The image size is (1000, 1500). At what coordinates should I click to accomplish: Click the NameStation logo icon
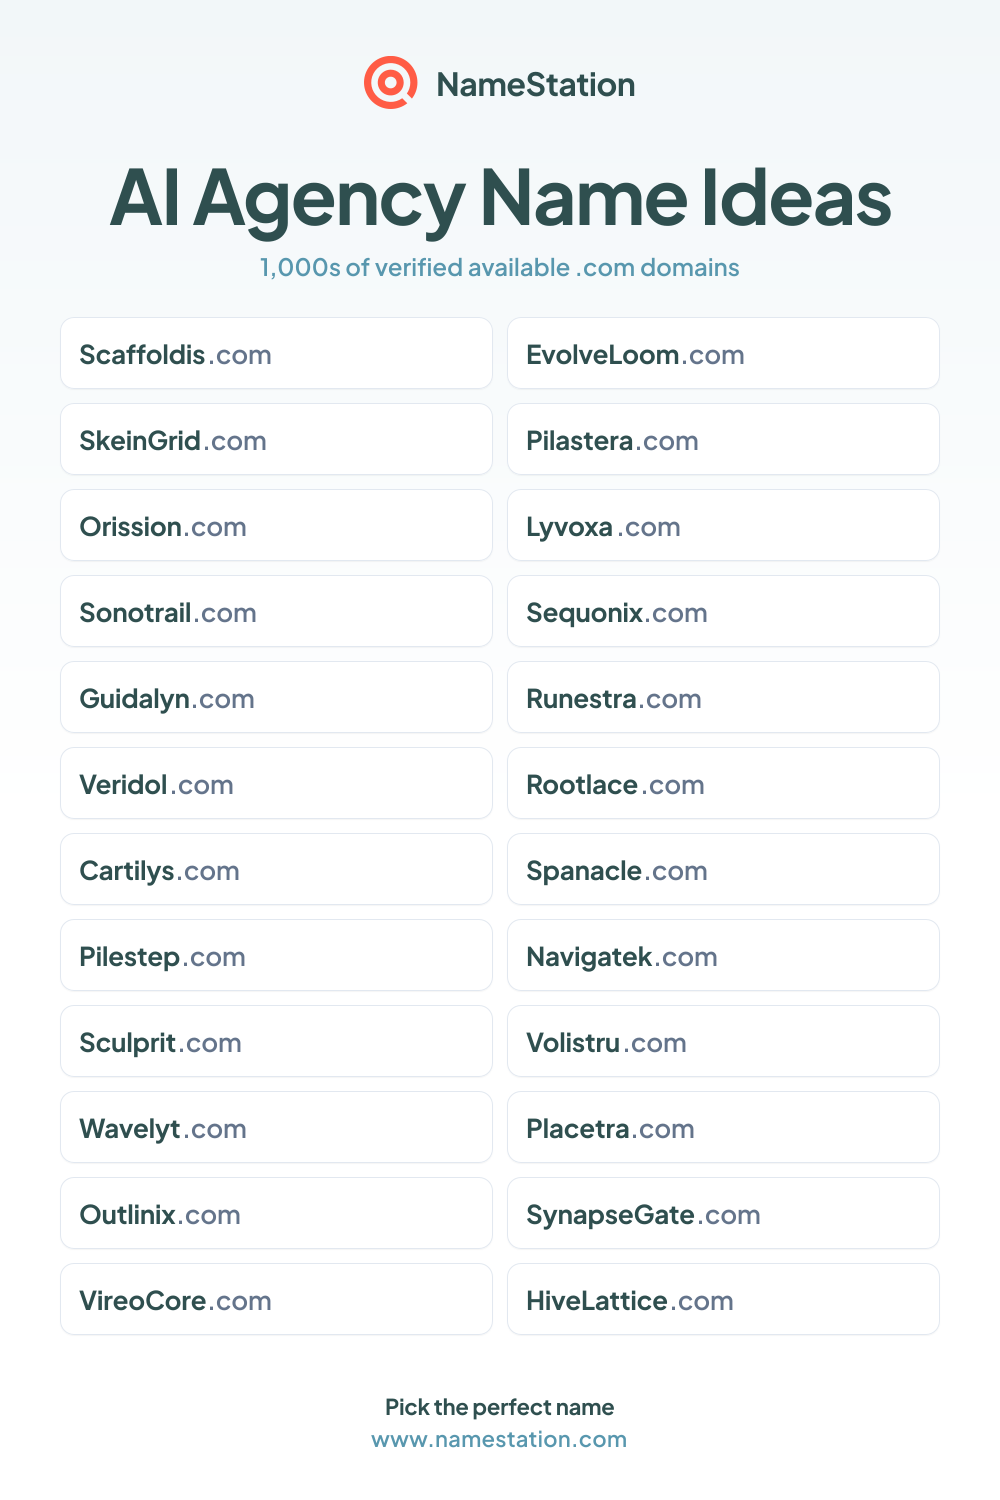click(390, 83)
